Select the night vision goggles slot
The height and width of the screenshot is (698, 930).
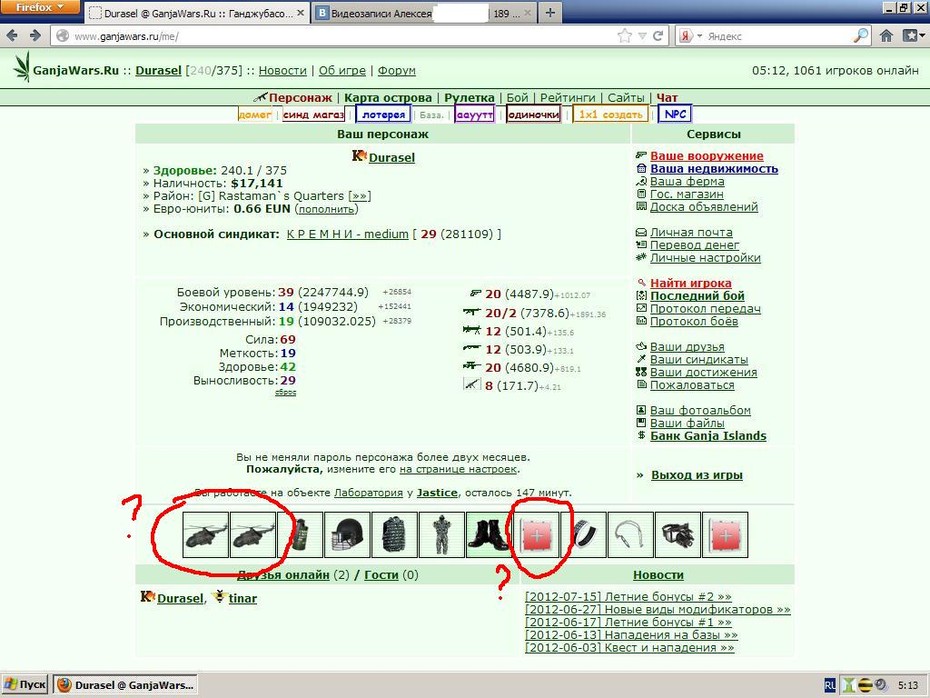tap(678, 535)
